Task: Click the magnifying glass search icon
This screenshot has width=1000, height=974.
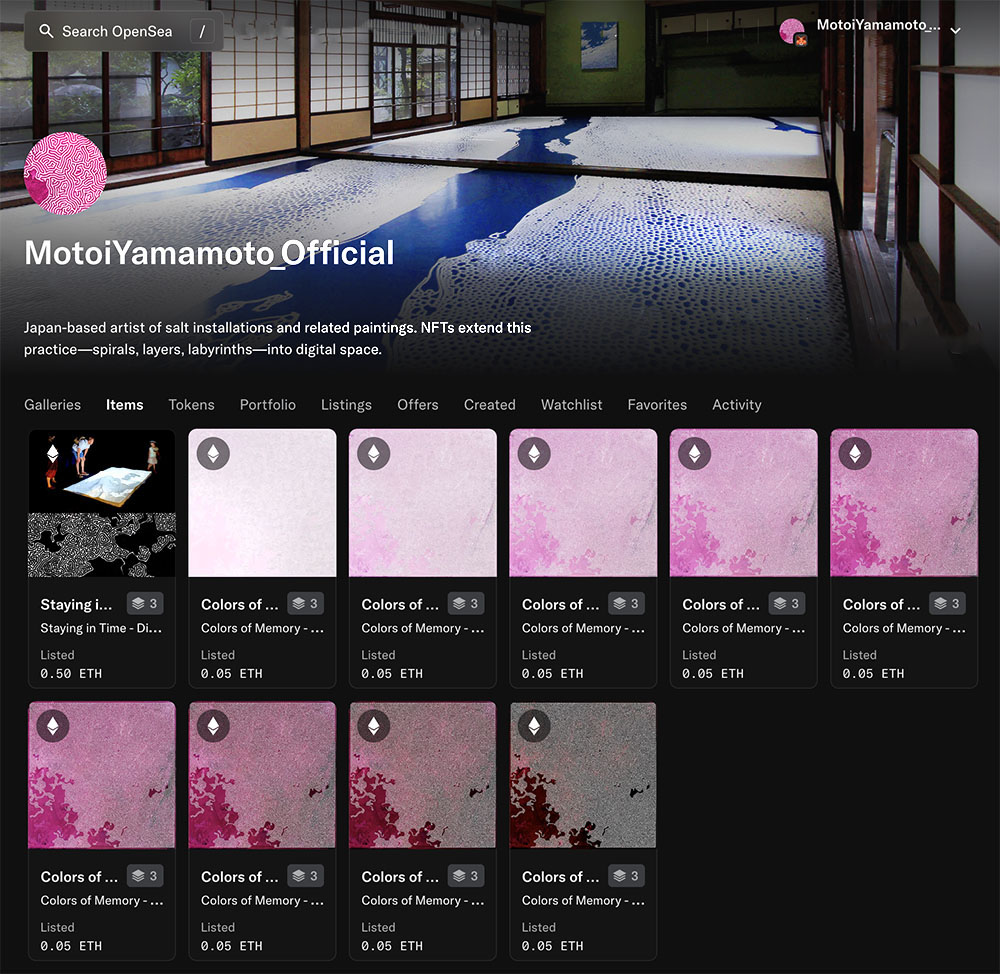Action: (x=46, y=31)
